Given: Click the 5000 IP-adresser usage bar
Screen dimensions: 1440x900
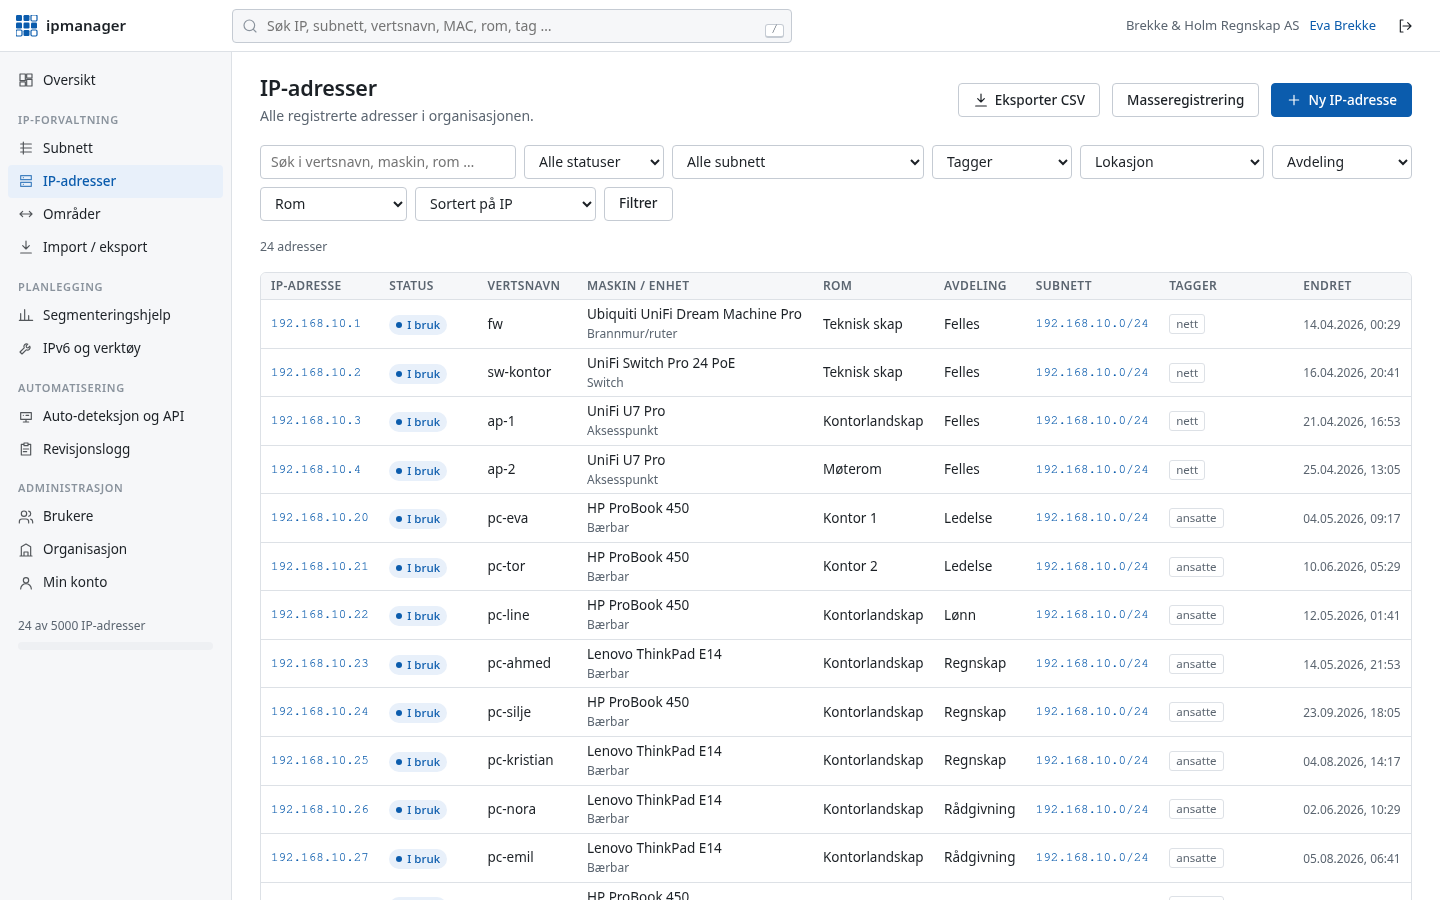Looking at the screenshot, I should click(x=115, y=646).
